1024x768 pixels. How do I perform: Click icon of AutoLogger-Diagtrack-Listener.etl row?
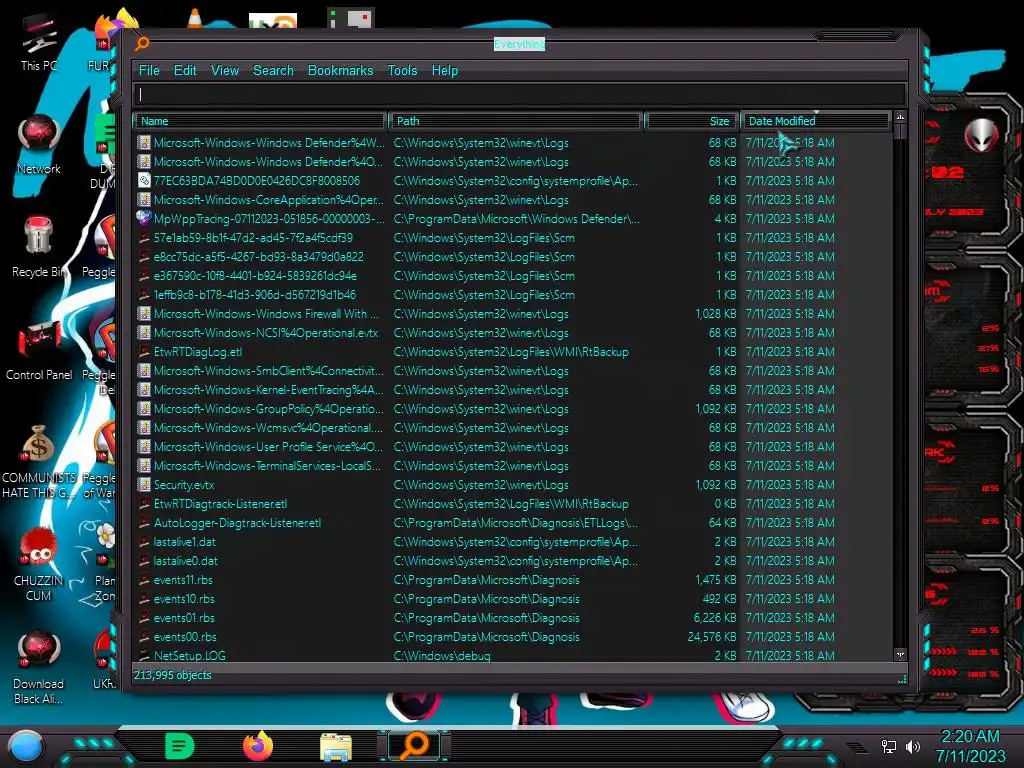(144, 522)
